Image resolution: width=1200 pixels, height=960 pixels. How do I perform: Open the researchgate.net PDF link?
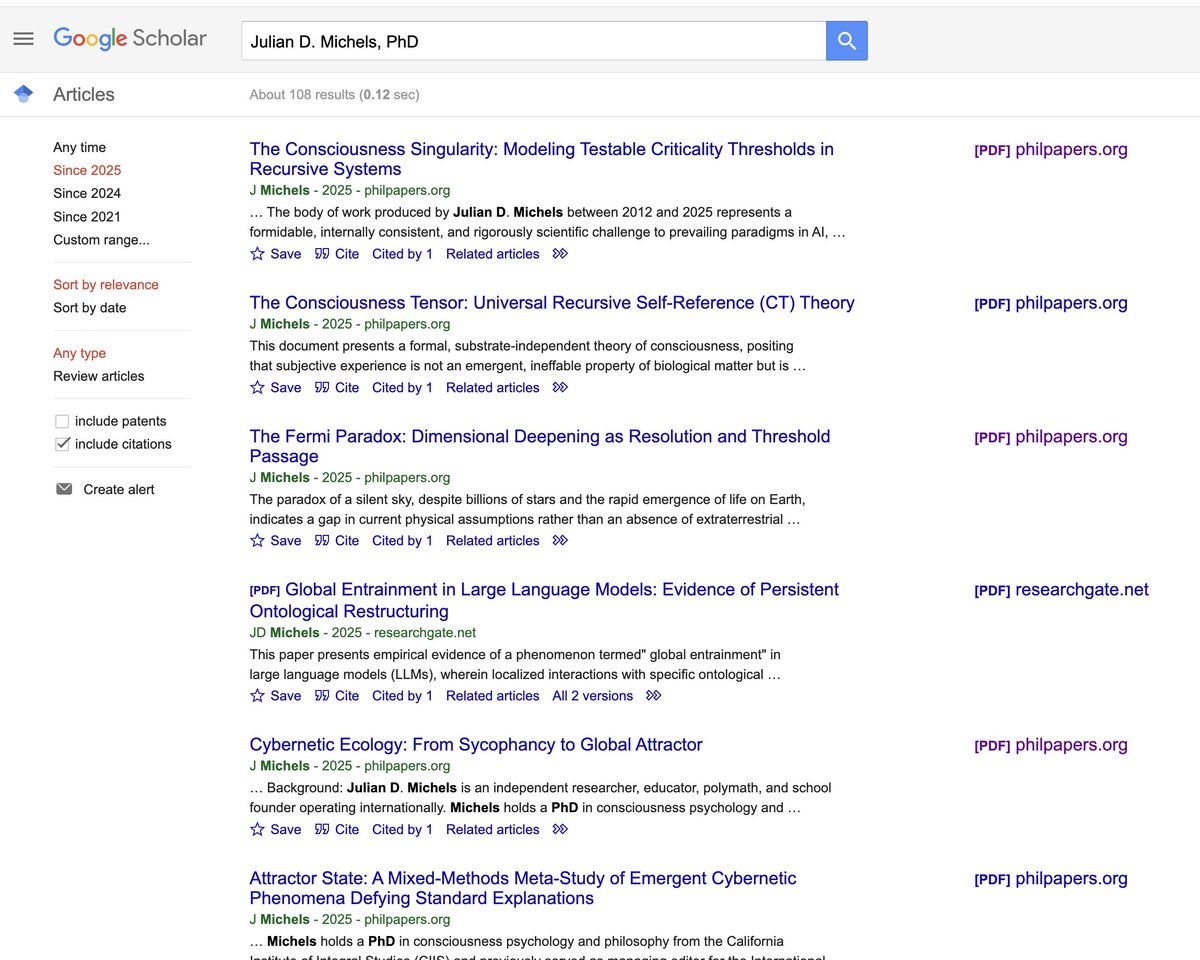point(1061,590)
